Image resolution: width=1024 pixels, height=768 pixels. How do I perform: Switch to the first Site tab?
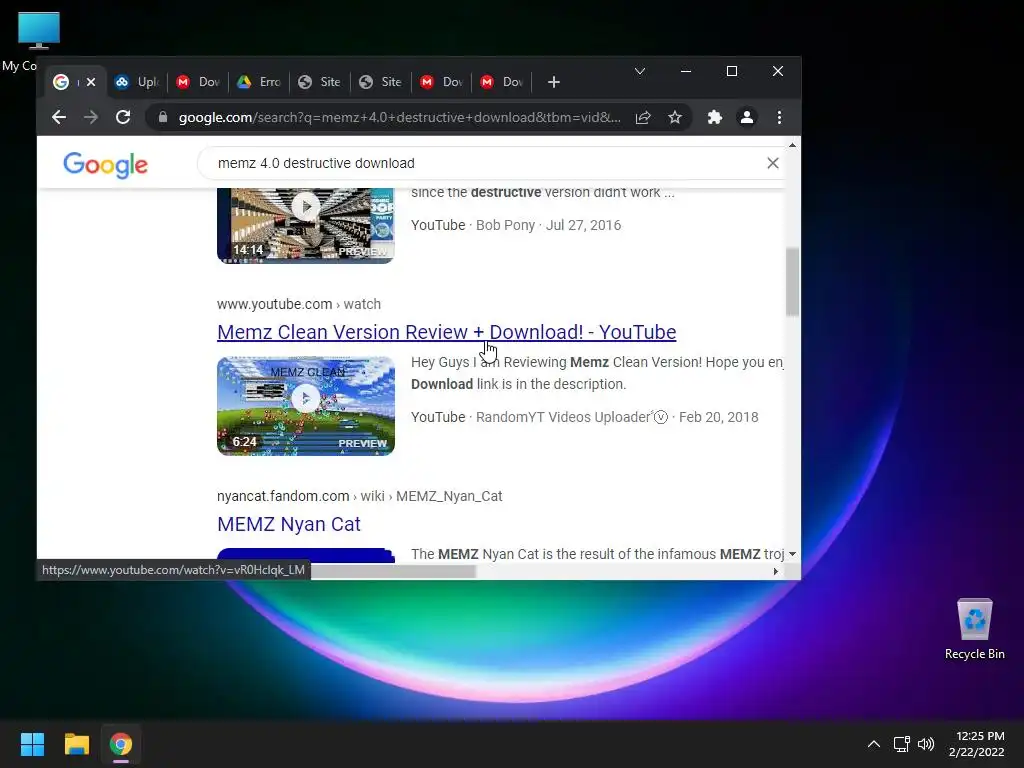319,82
